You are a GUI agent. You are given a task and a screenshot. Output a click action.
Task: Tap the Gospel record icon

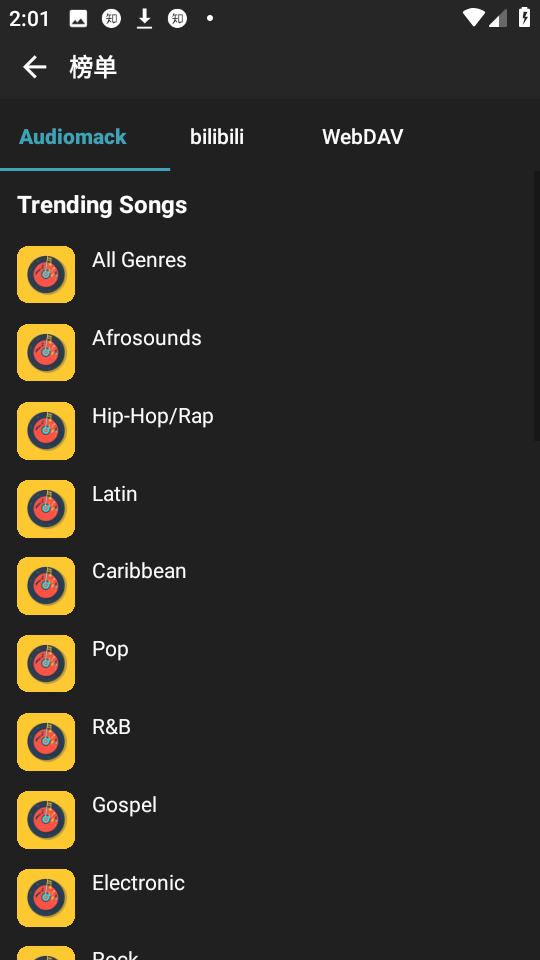point(46,820)
